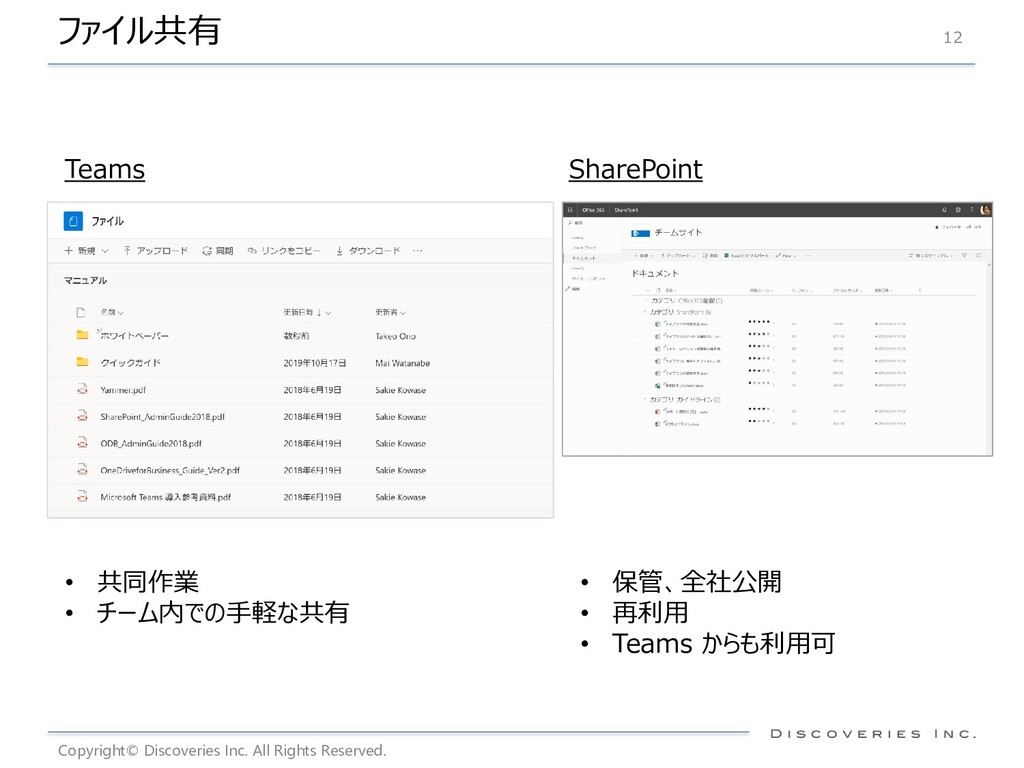Click the filter funnel icon in SharePoint
The width and height of the screenshot is (1024, 768).
pyautogui.click(x=965, y=256)
